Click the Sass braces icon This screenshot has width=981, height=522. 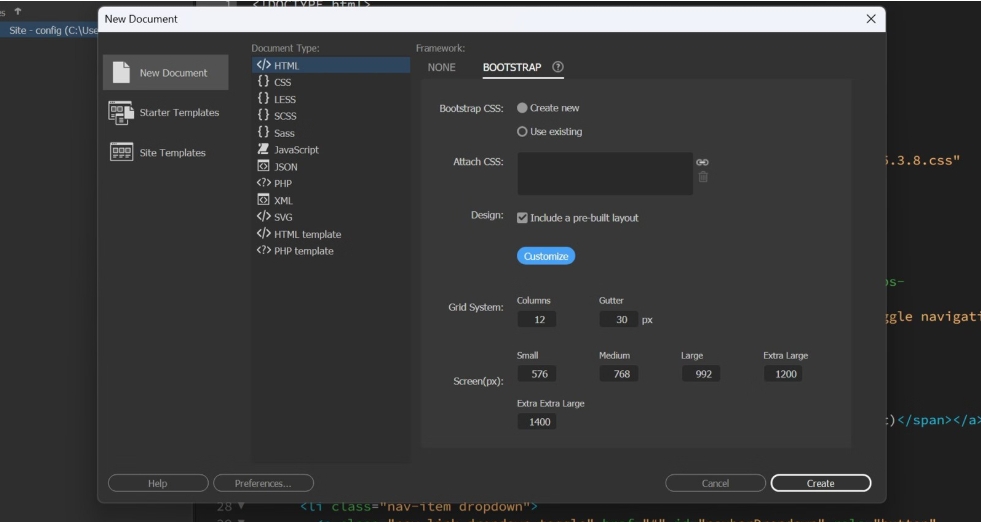point(263,132)
